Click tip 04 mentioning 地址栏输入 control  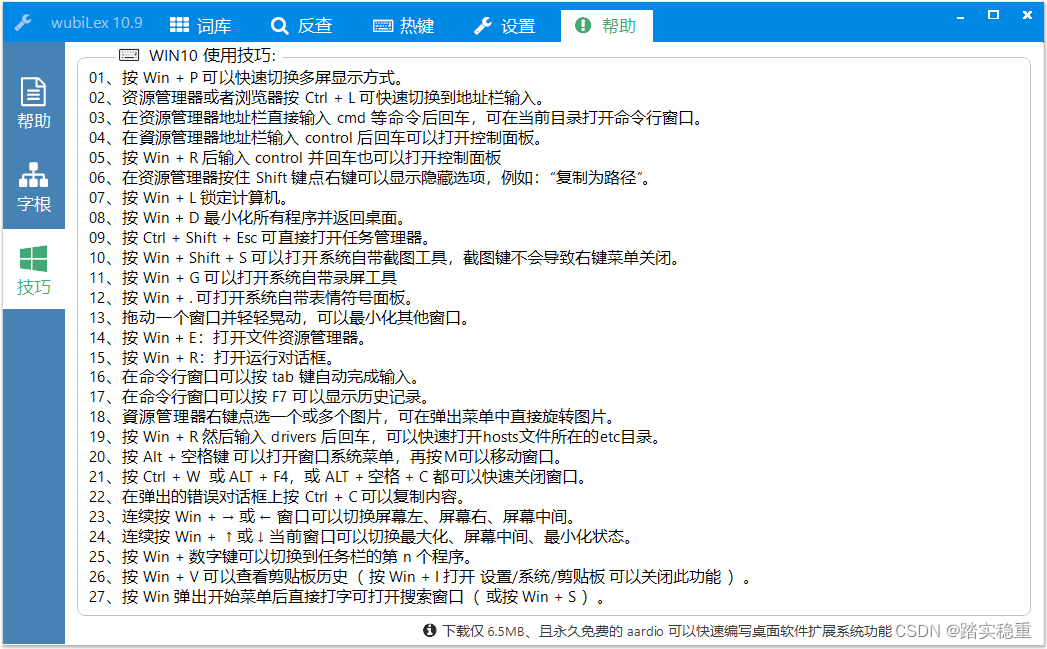click(x=316, y=138)
